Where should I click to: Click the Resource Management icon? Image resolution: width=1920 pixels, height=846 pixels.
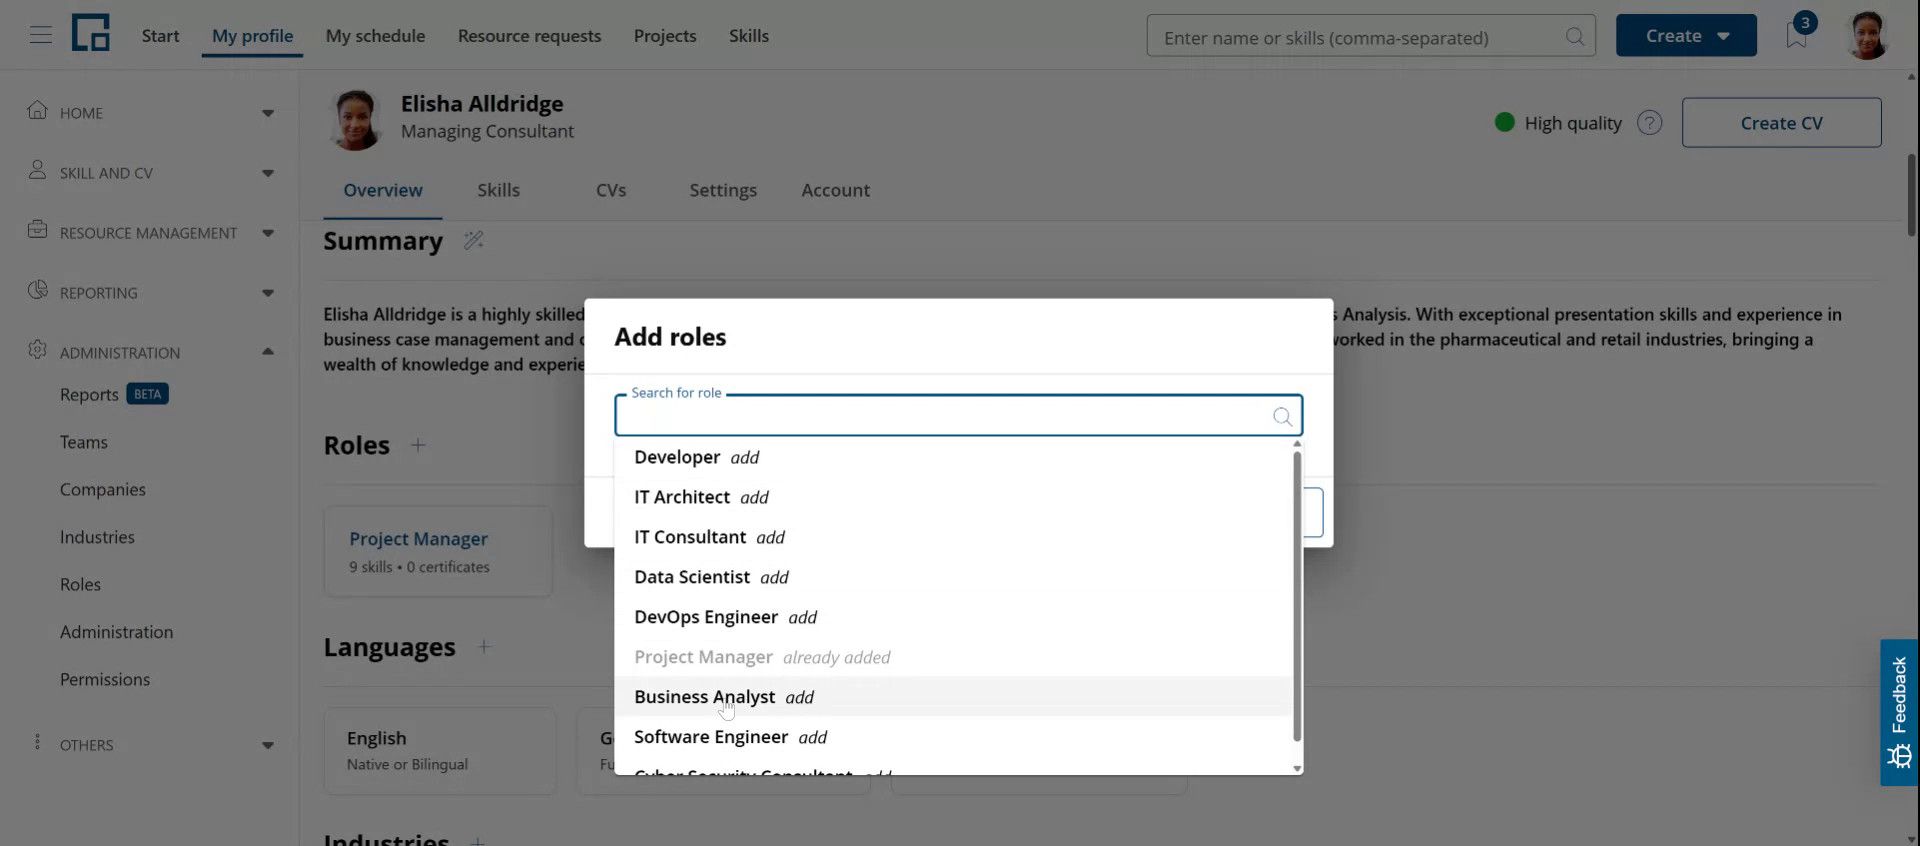click(x=37, y=230)
